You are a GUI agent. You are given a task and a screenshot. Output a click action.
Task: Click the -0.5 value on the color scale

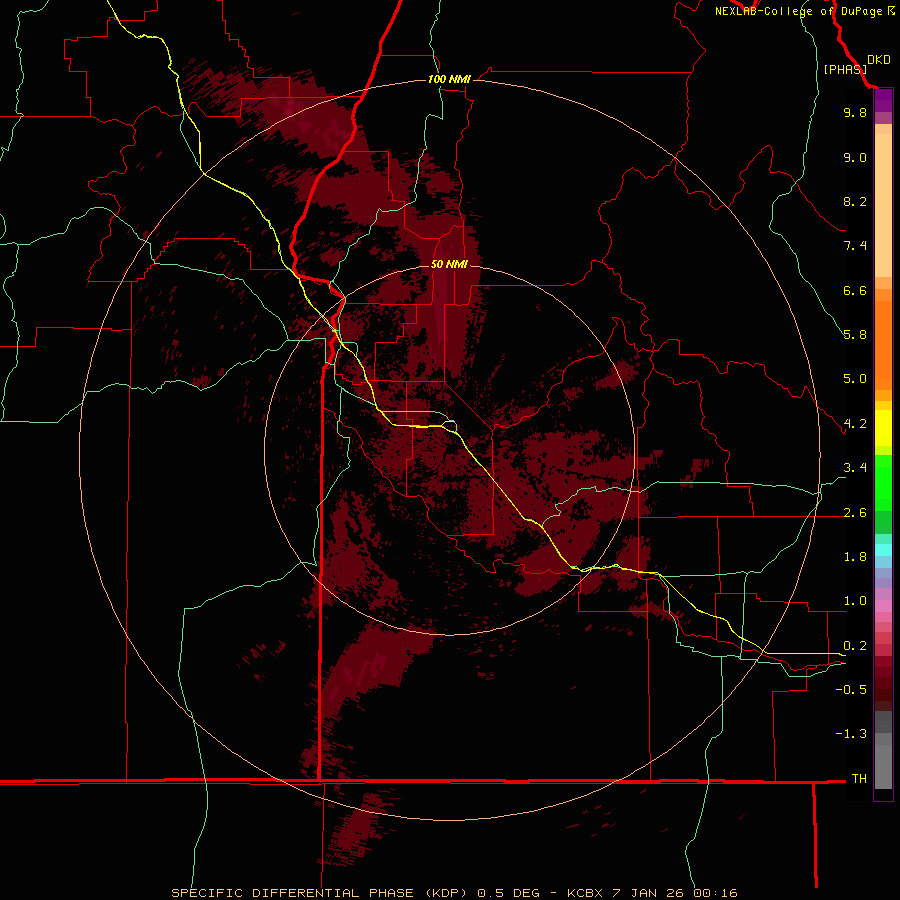pos(851,690)
